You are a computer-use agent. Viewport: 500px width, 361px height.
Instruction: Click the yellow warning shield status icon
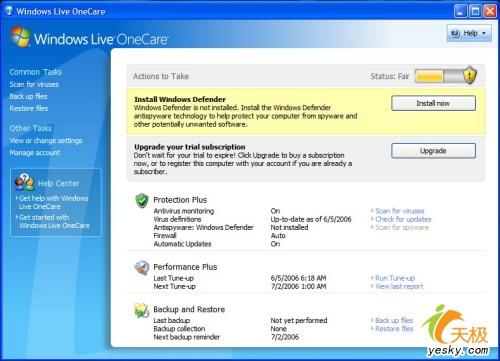(x=469, y=75)
